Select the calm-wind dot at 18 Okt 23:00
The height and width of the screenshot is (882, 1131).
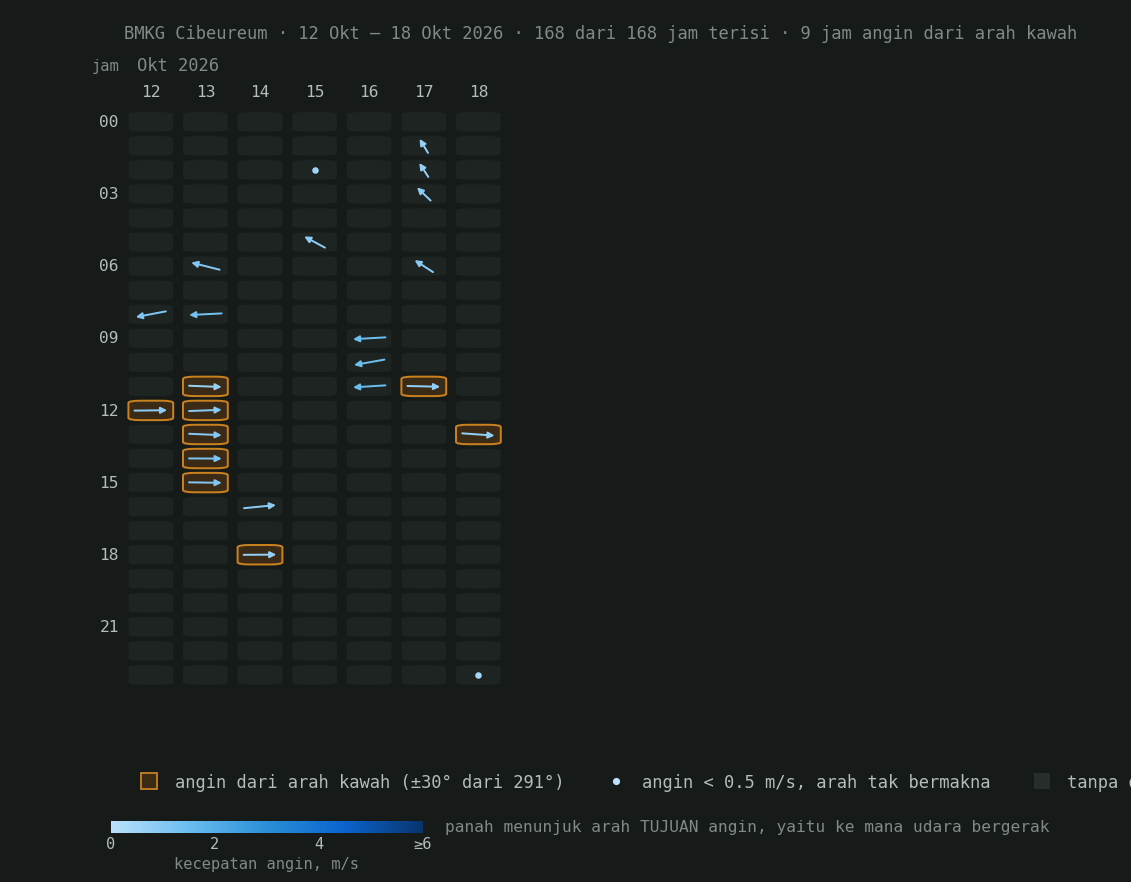478,676
